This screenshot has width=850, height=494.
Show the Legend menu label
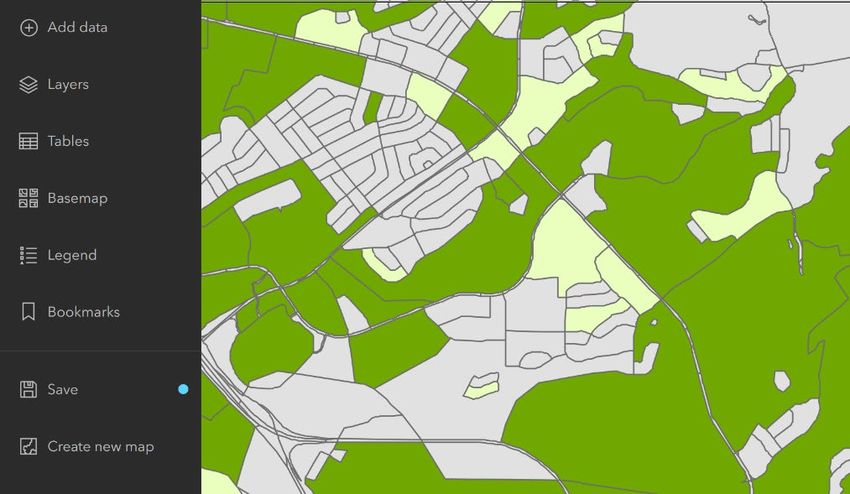72,255
